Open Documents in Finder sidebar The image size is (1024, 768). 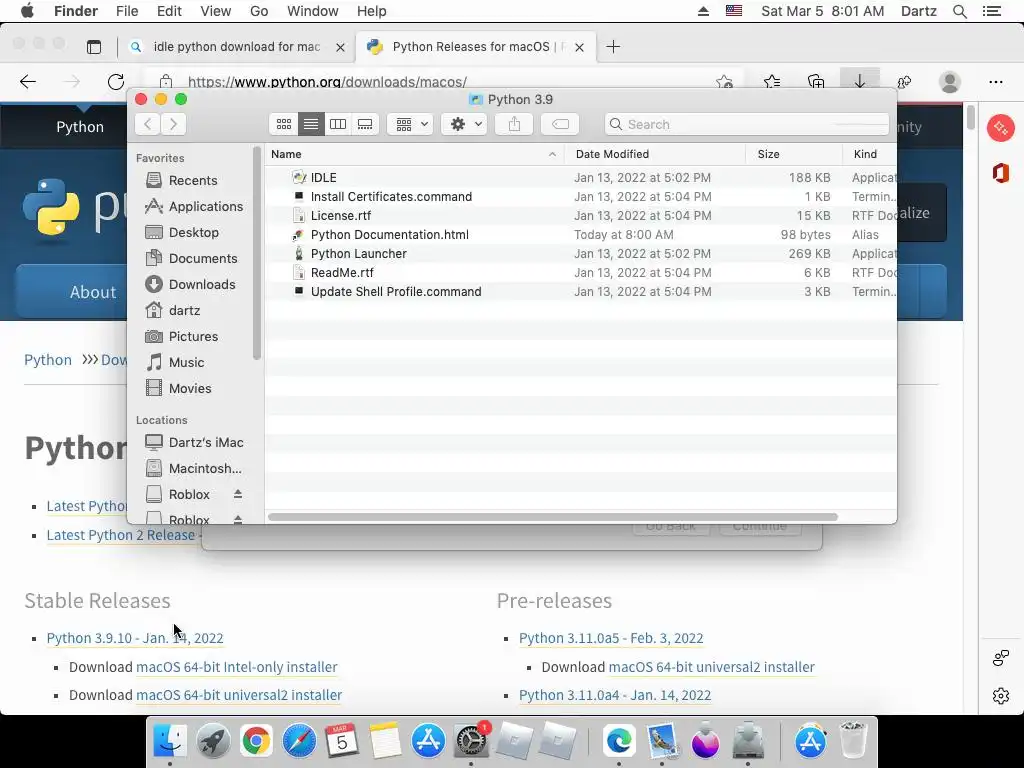click(x=195, y=259)
